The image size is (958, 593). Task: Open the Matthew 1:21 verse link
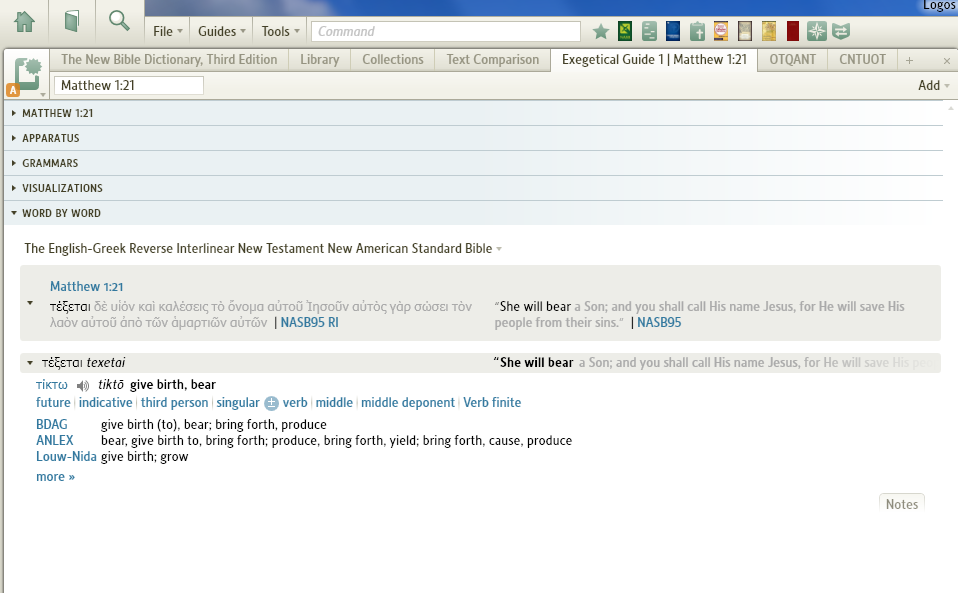[x=86, y=286]
